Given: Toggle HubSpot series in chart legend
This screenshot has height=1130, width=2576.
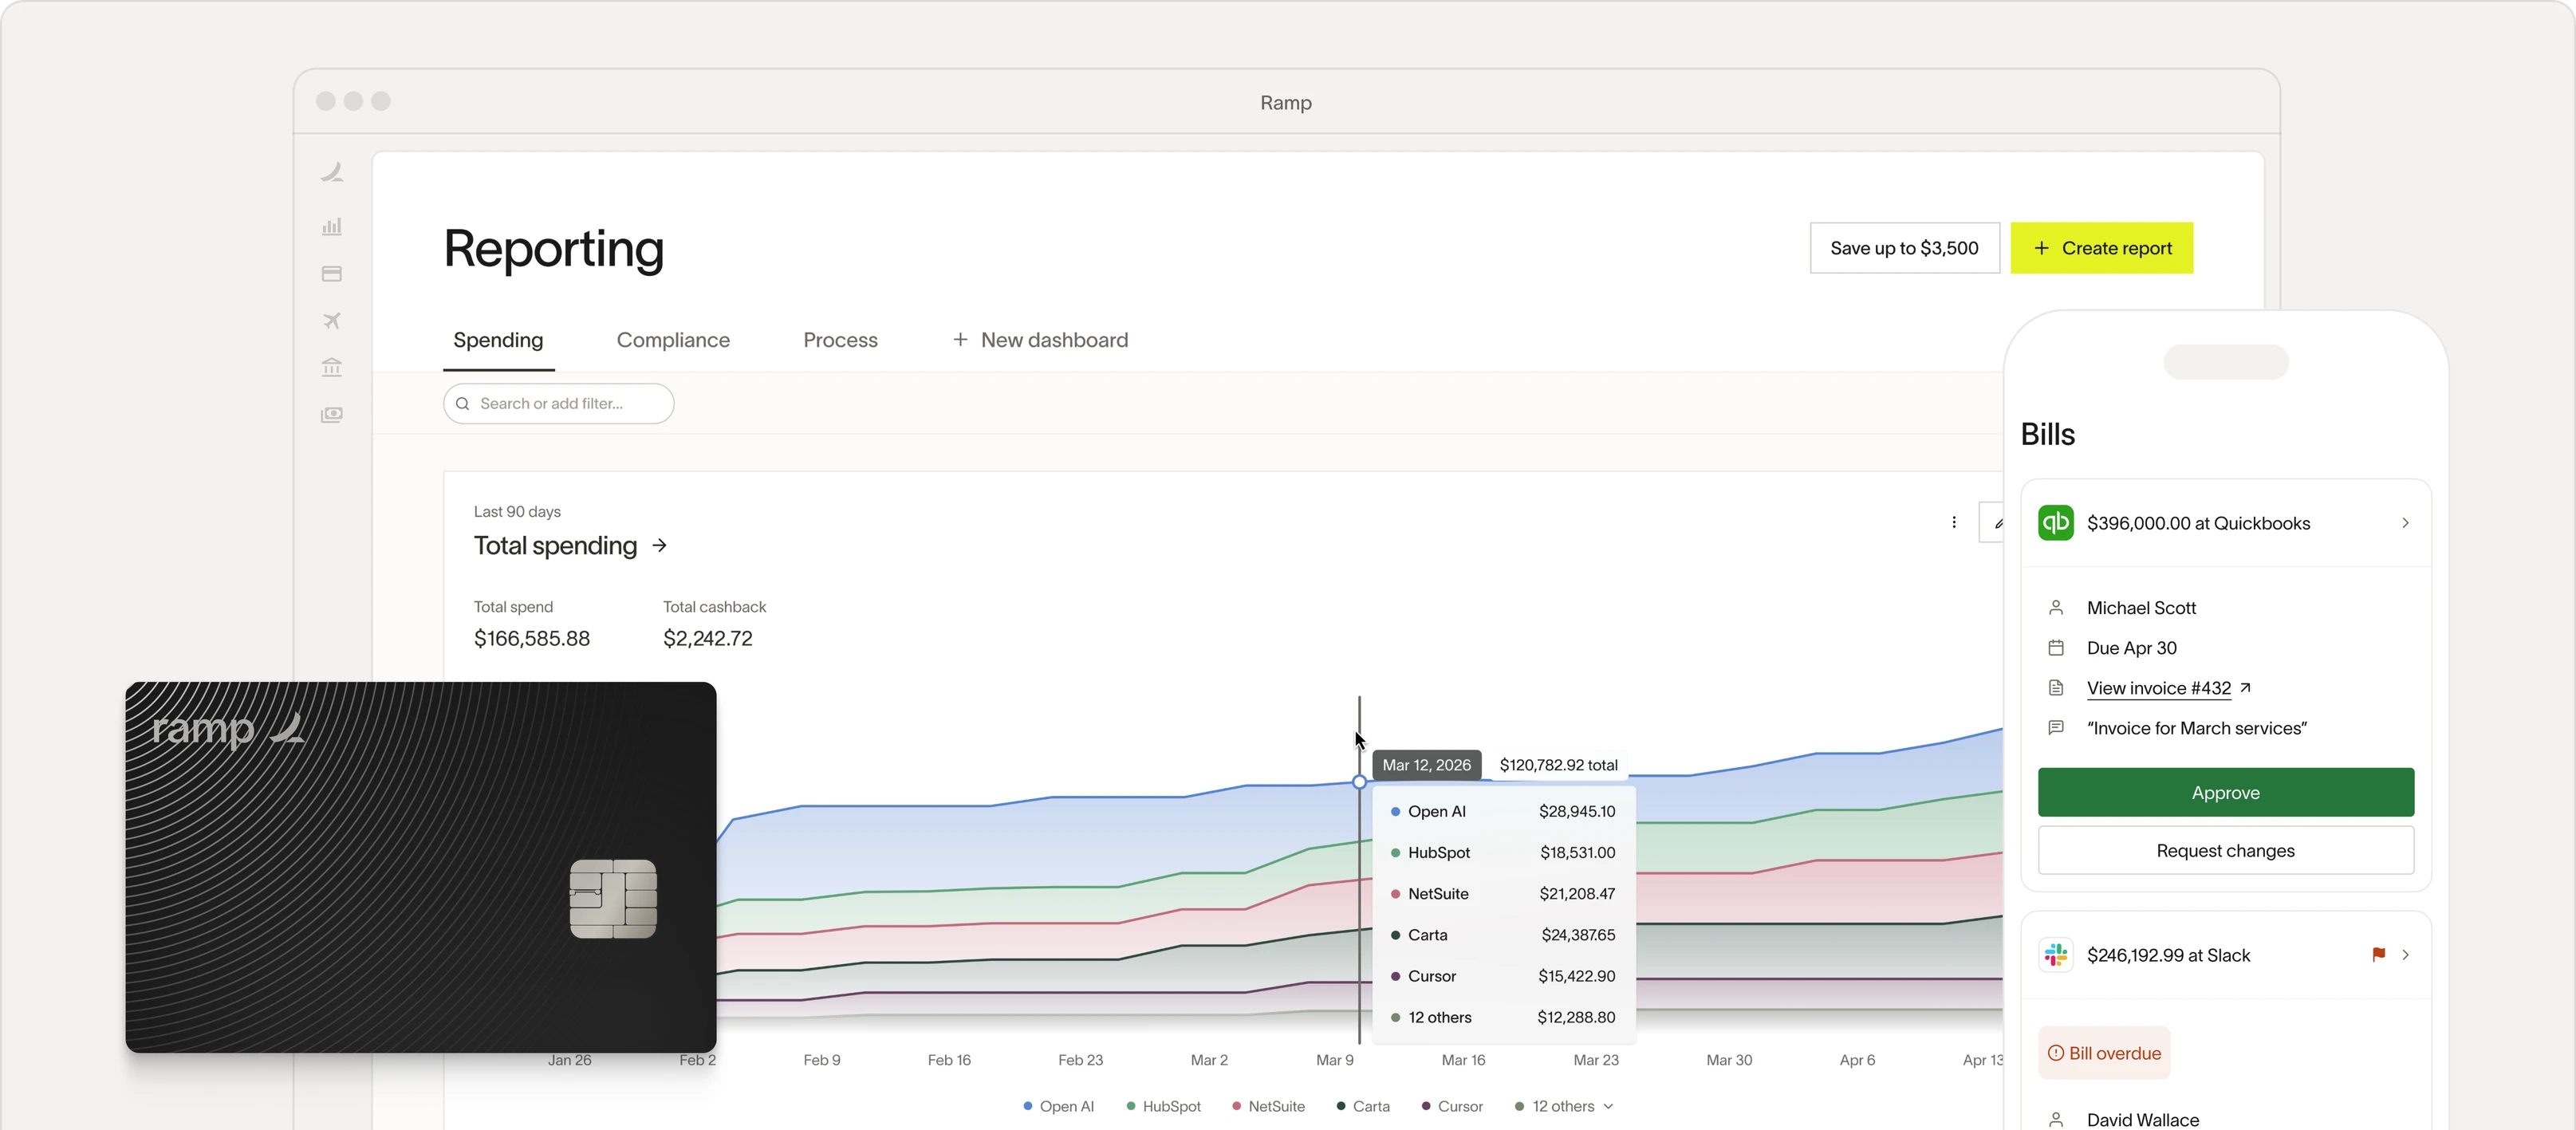Looking at the screenshot, I should tap(1163, 1106).
